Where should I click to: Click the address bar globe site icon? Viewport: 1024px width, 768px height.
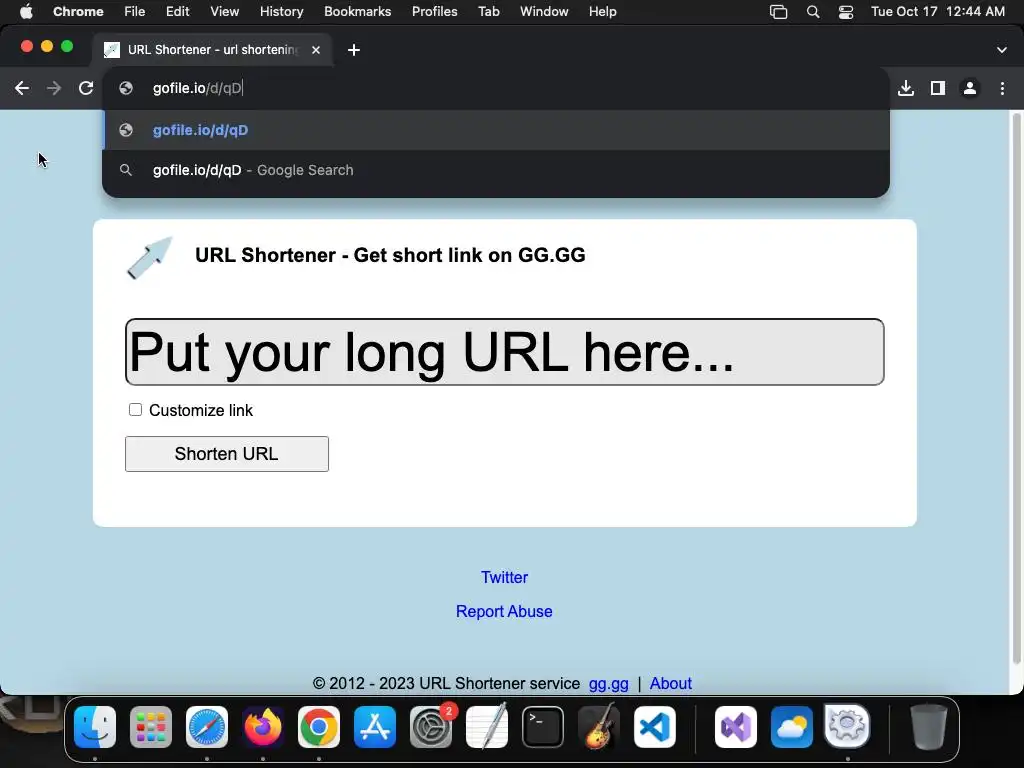point(126,88)
